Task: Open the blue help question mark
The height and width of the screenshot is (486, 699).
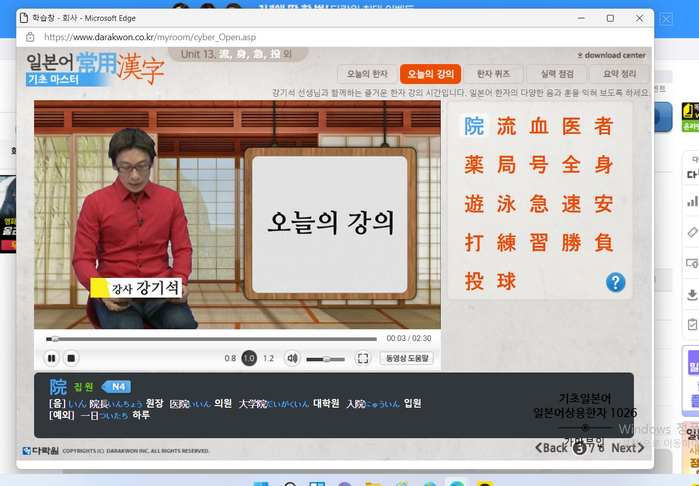Action: (x=615, y=282)
